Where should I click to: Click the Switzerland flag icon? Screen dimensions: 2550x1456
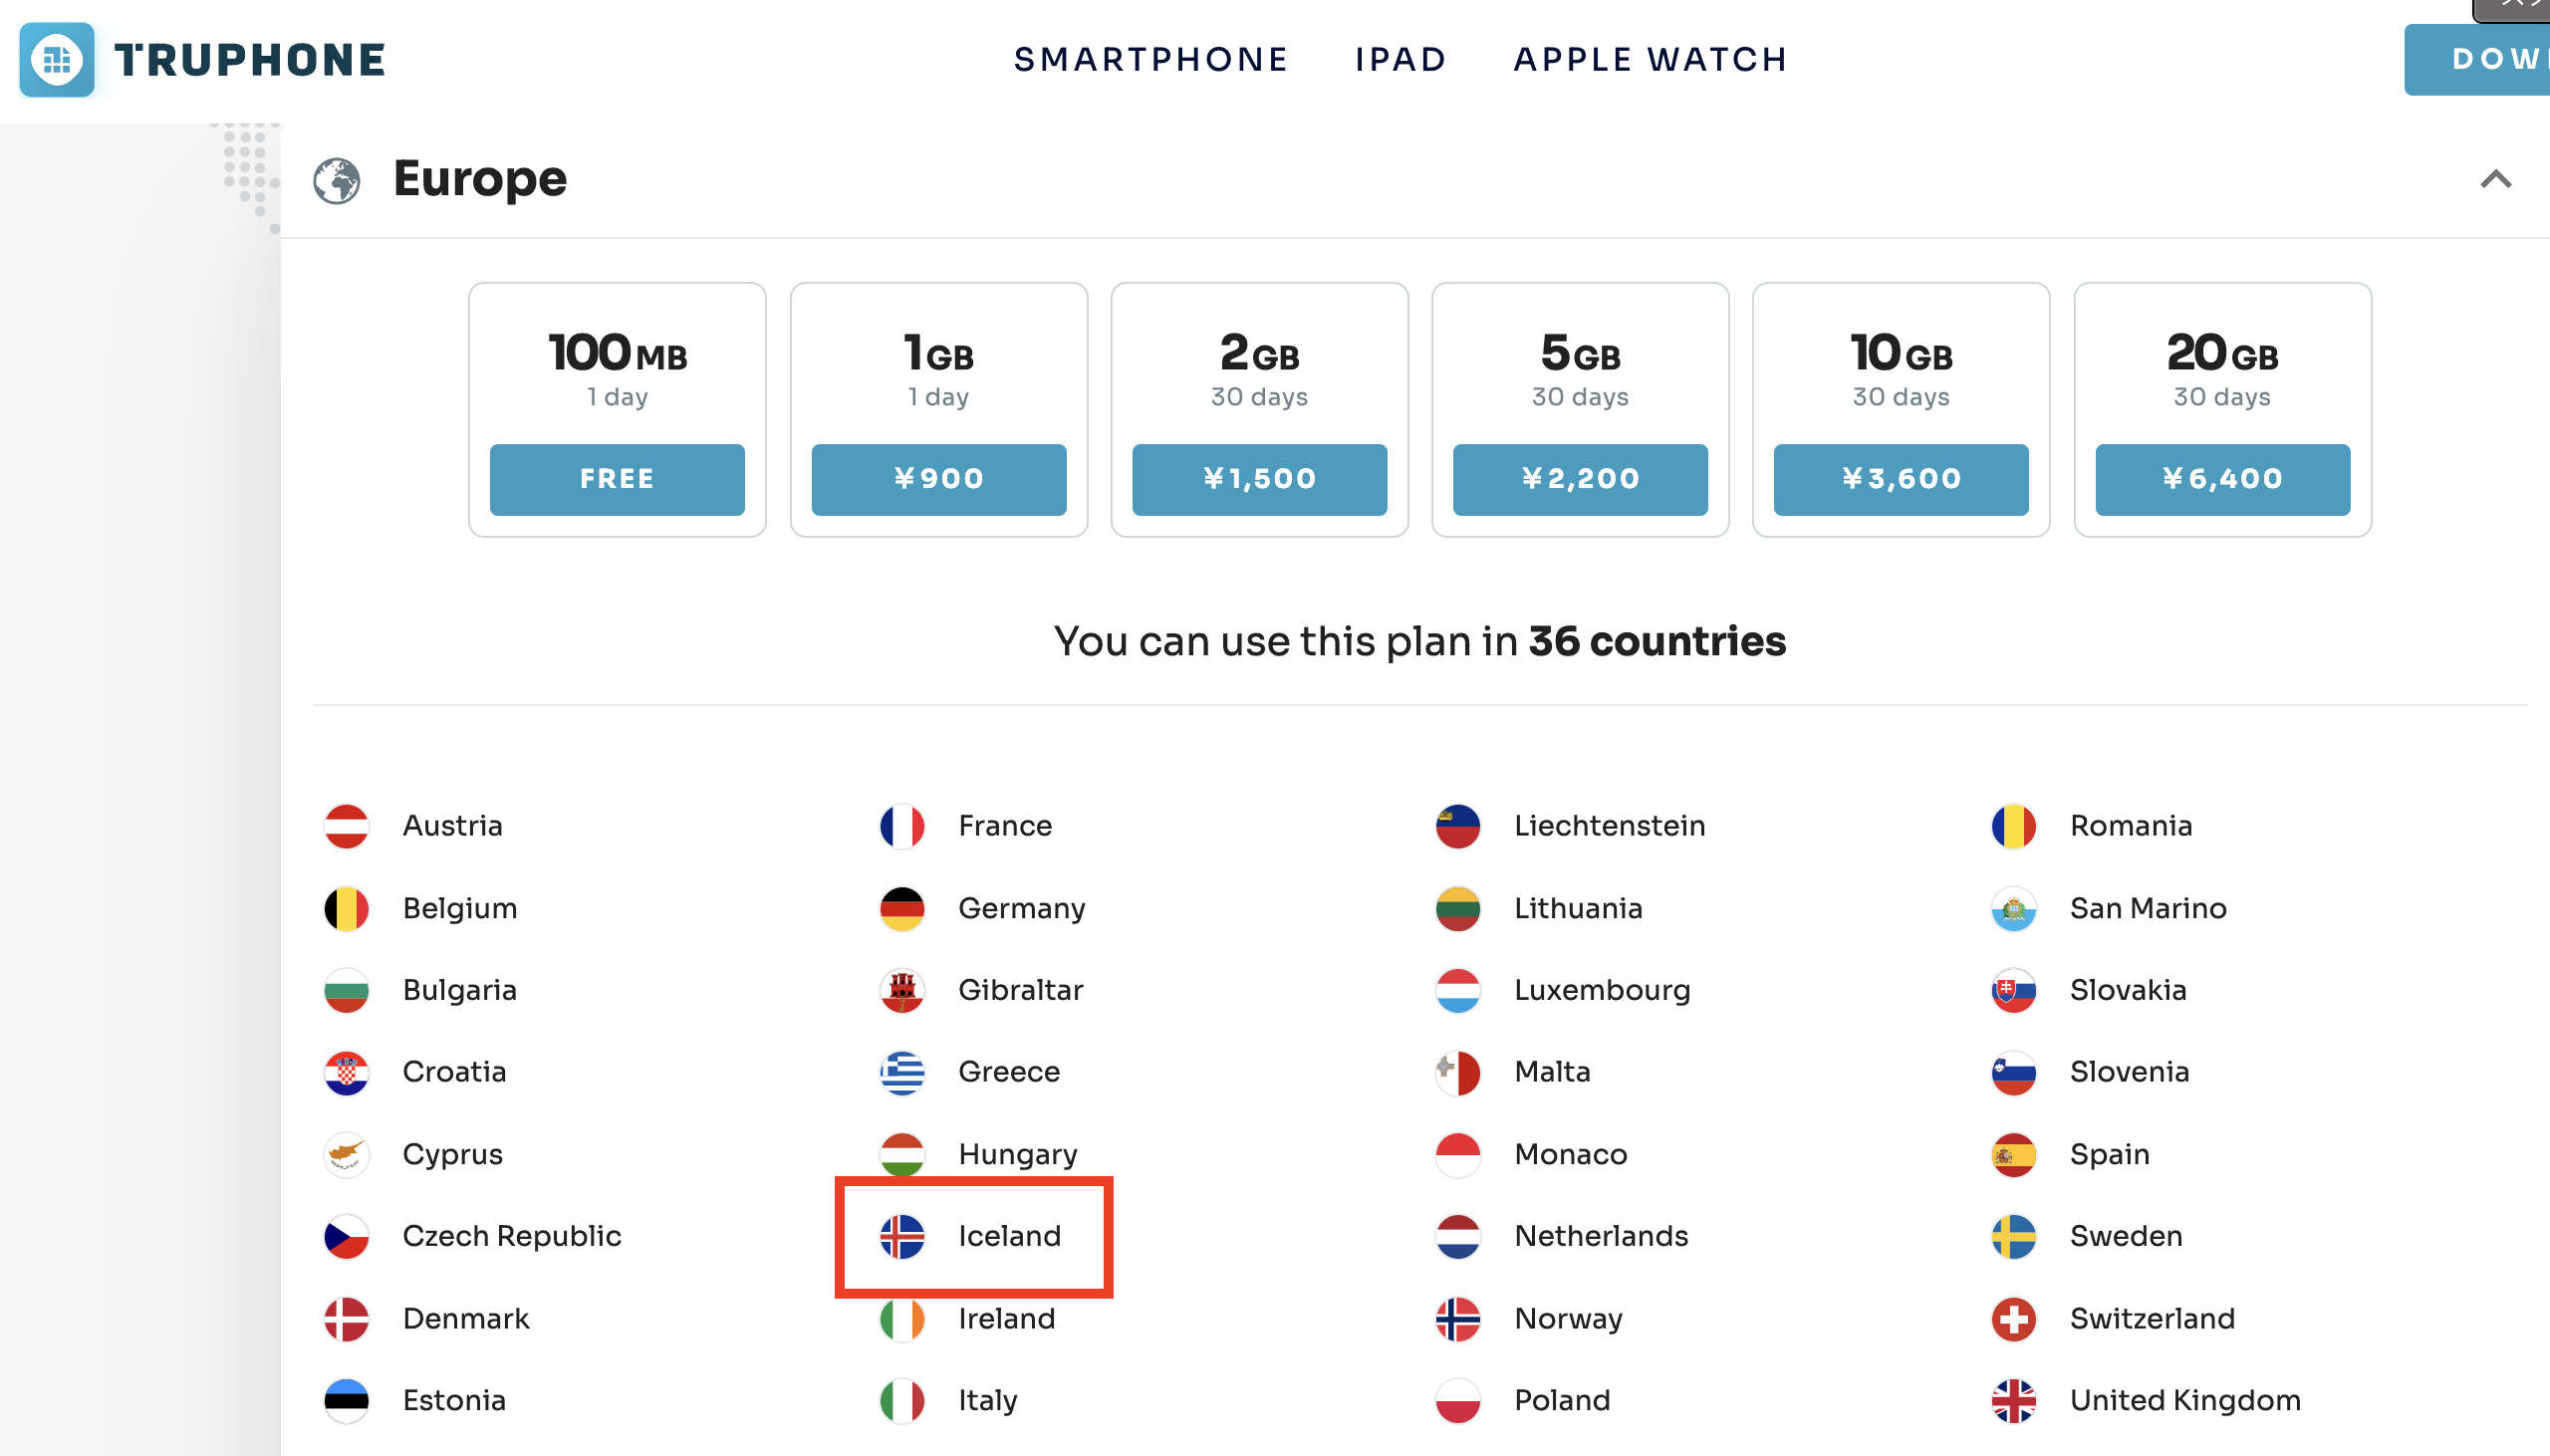(x=2013, y=1320)
